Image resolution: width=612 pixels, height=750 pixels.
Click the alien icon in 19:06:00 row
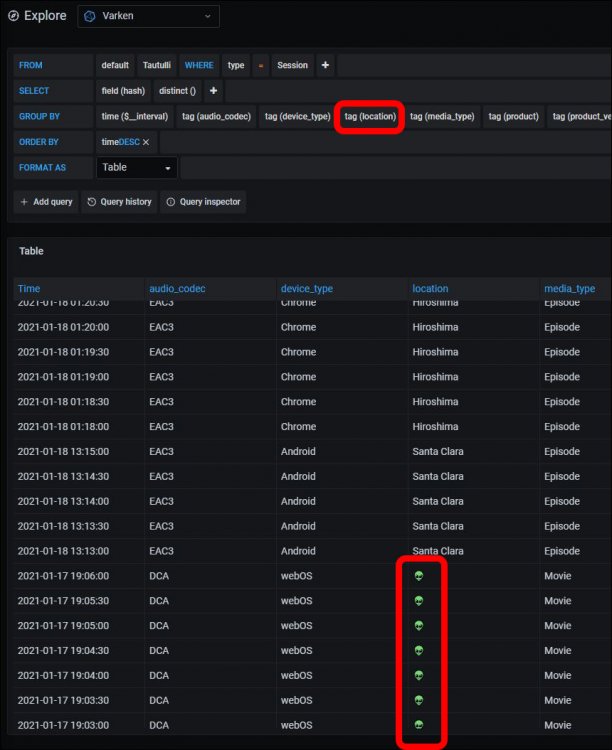(x=419, y=576)
